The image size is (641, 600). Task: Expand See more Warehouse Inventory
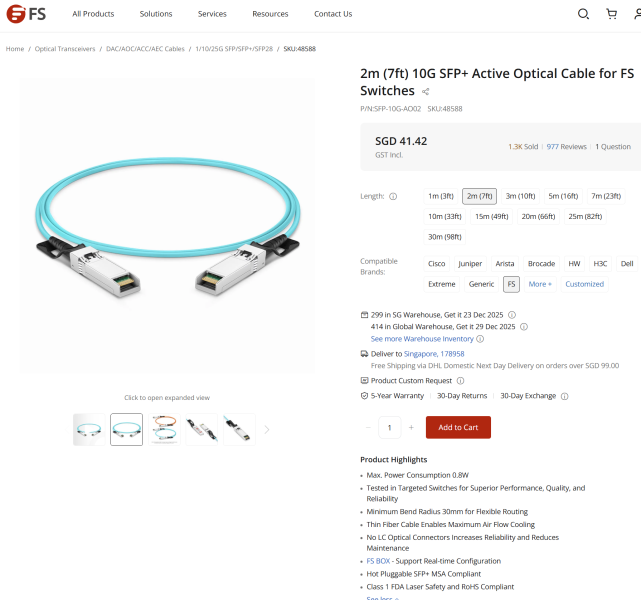(422, 339)
